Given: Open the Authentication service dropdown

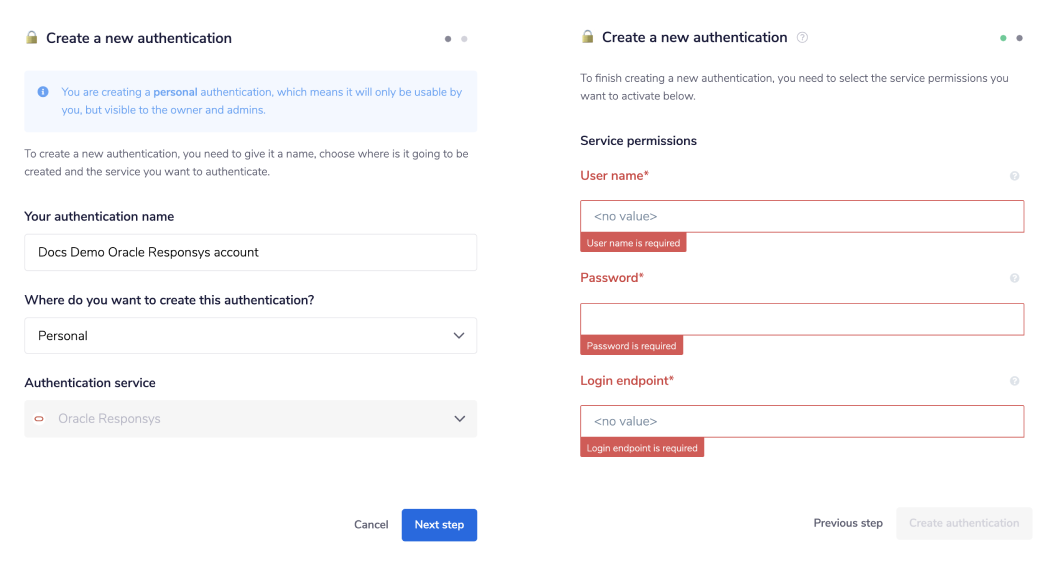Looking at the screenshot, I should (x=250, y=419).
